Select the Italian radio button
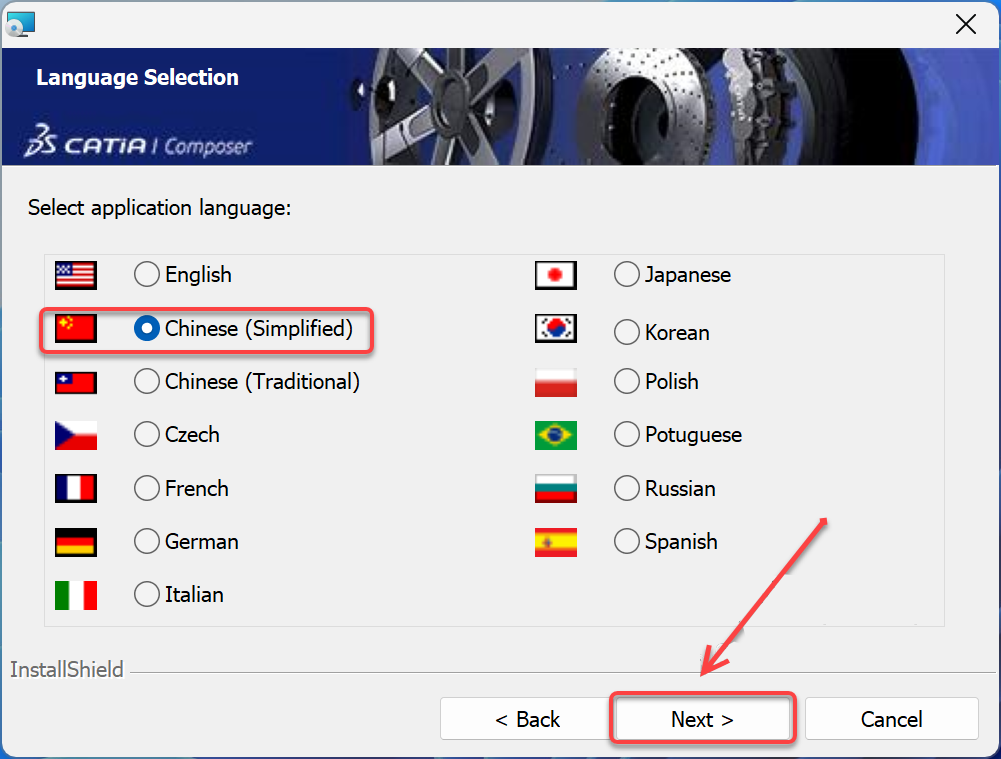 click(x=146, y=594)
